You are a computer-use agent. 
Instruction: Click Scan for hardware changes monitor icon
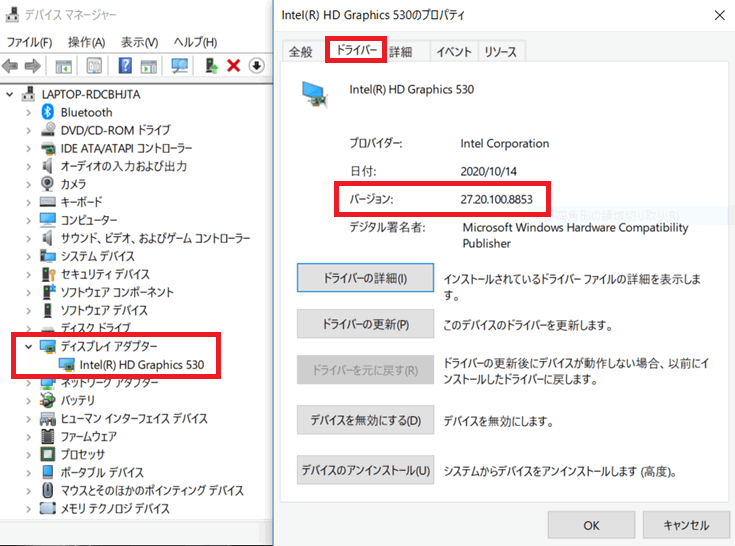point(180,66)
